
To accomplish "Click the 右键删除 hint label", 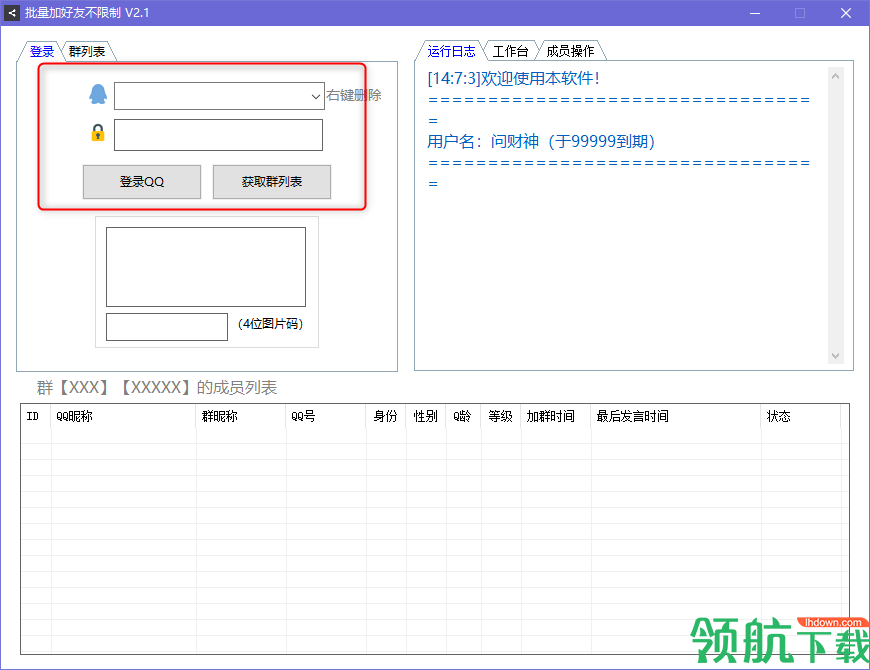I will point(353,95).
